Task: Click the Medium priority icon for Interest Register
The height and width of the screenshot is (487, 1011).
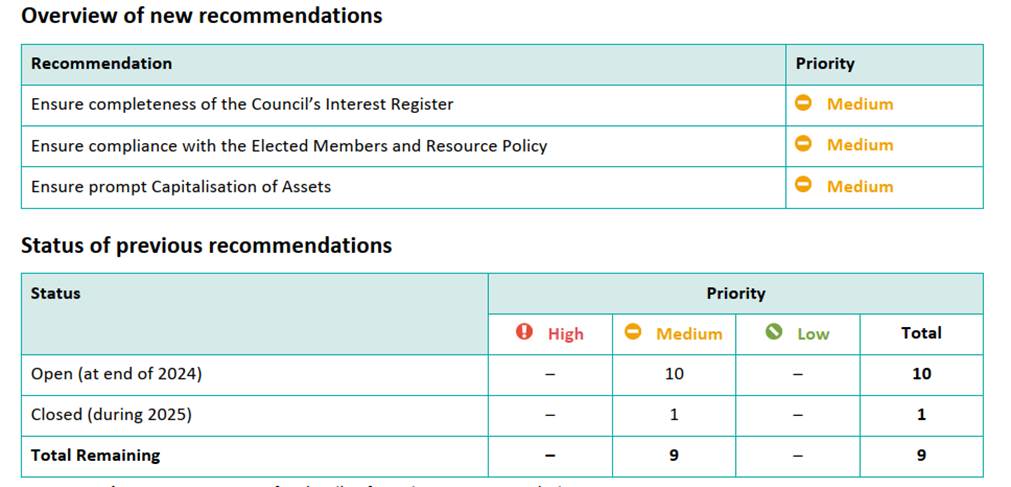Action: 803,103
